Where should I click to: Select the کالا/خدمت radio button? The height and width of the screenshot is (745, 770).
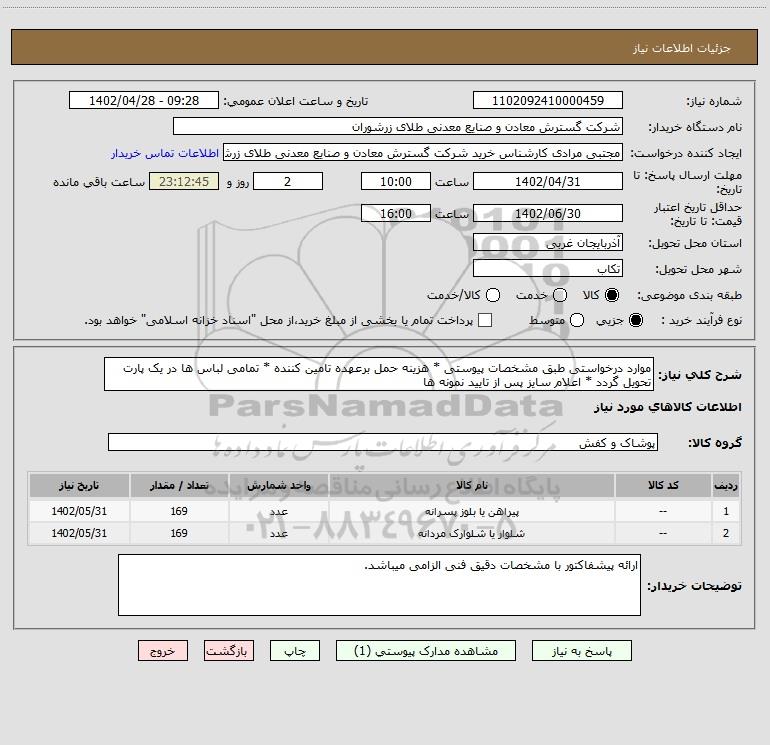(493, 295)
